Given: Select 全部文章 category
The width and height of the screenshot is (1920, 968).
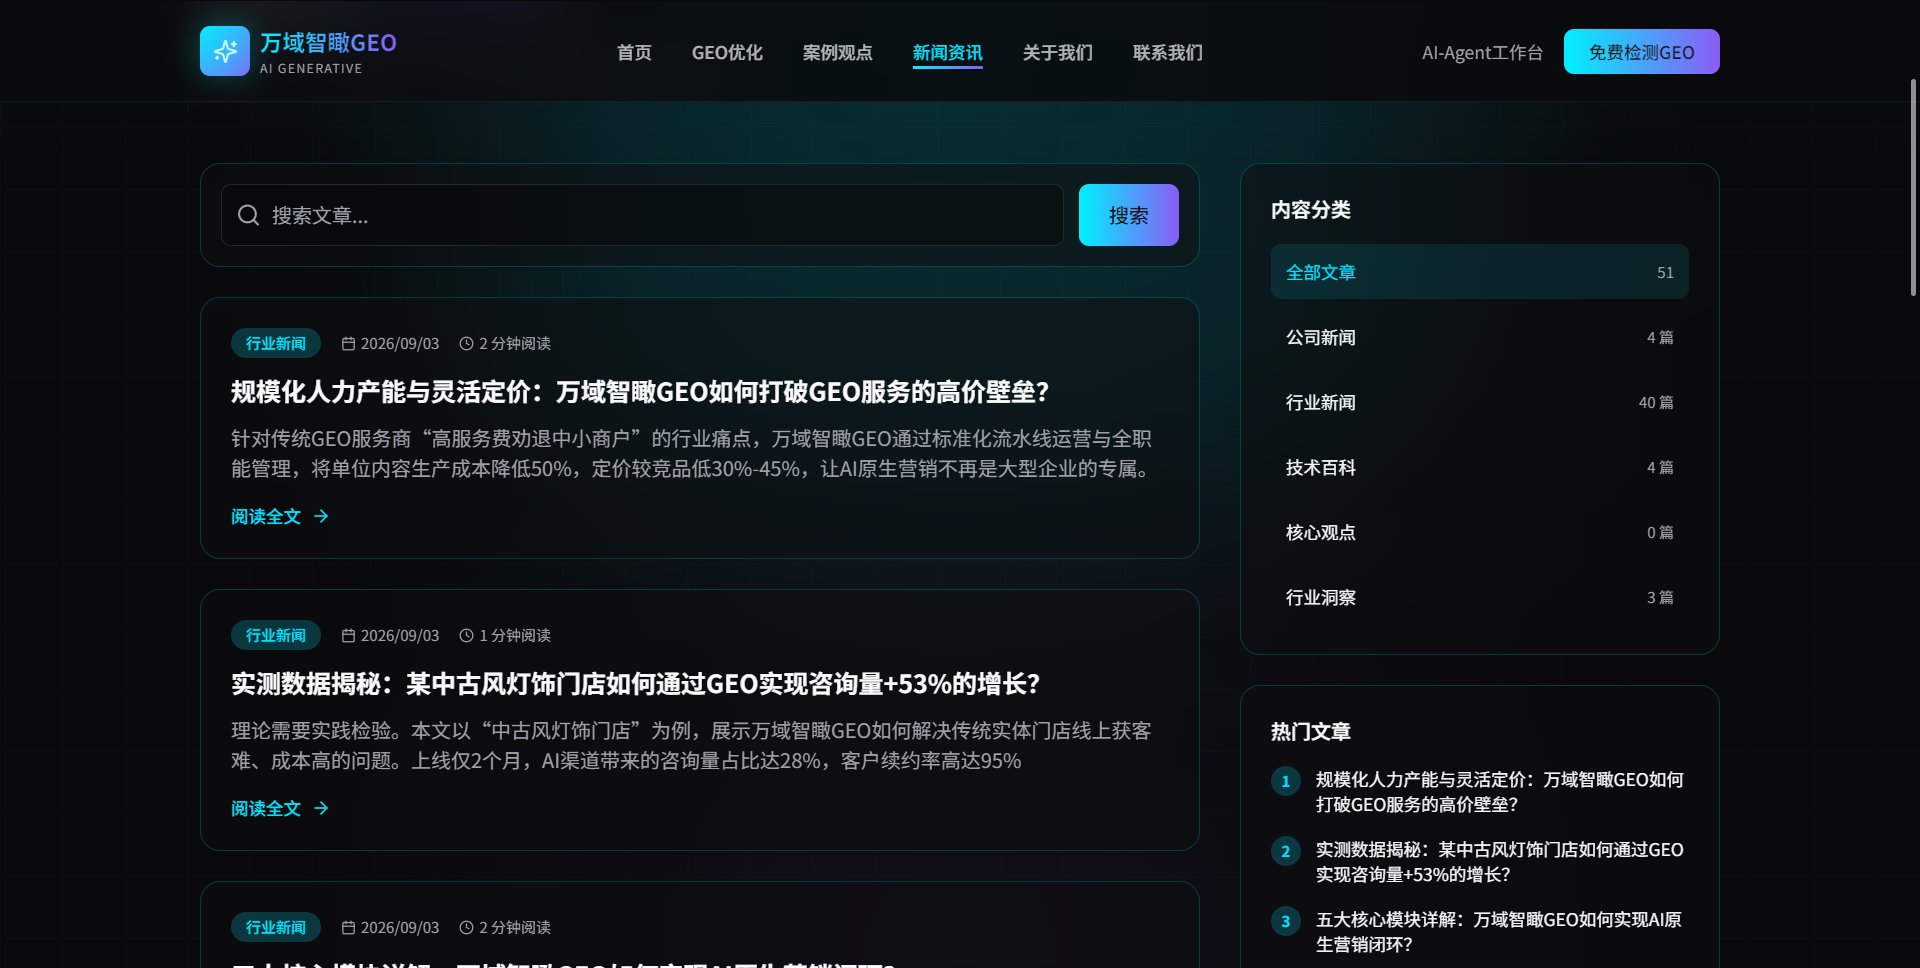Looking at the screenshot, I should 1479,272.
